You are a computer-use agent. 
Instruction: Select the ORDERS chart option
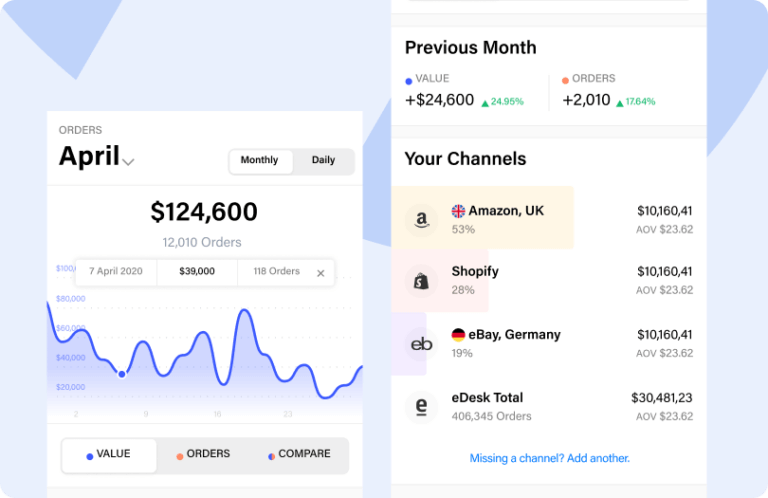coord(203,454)
